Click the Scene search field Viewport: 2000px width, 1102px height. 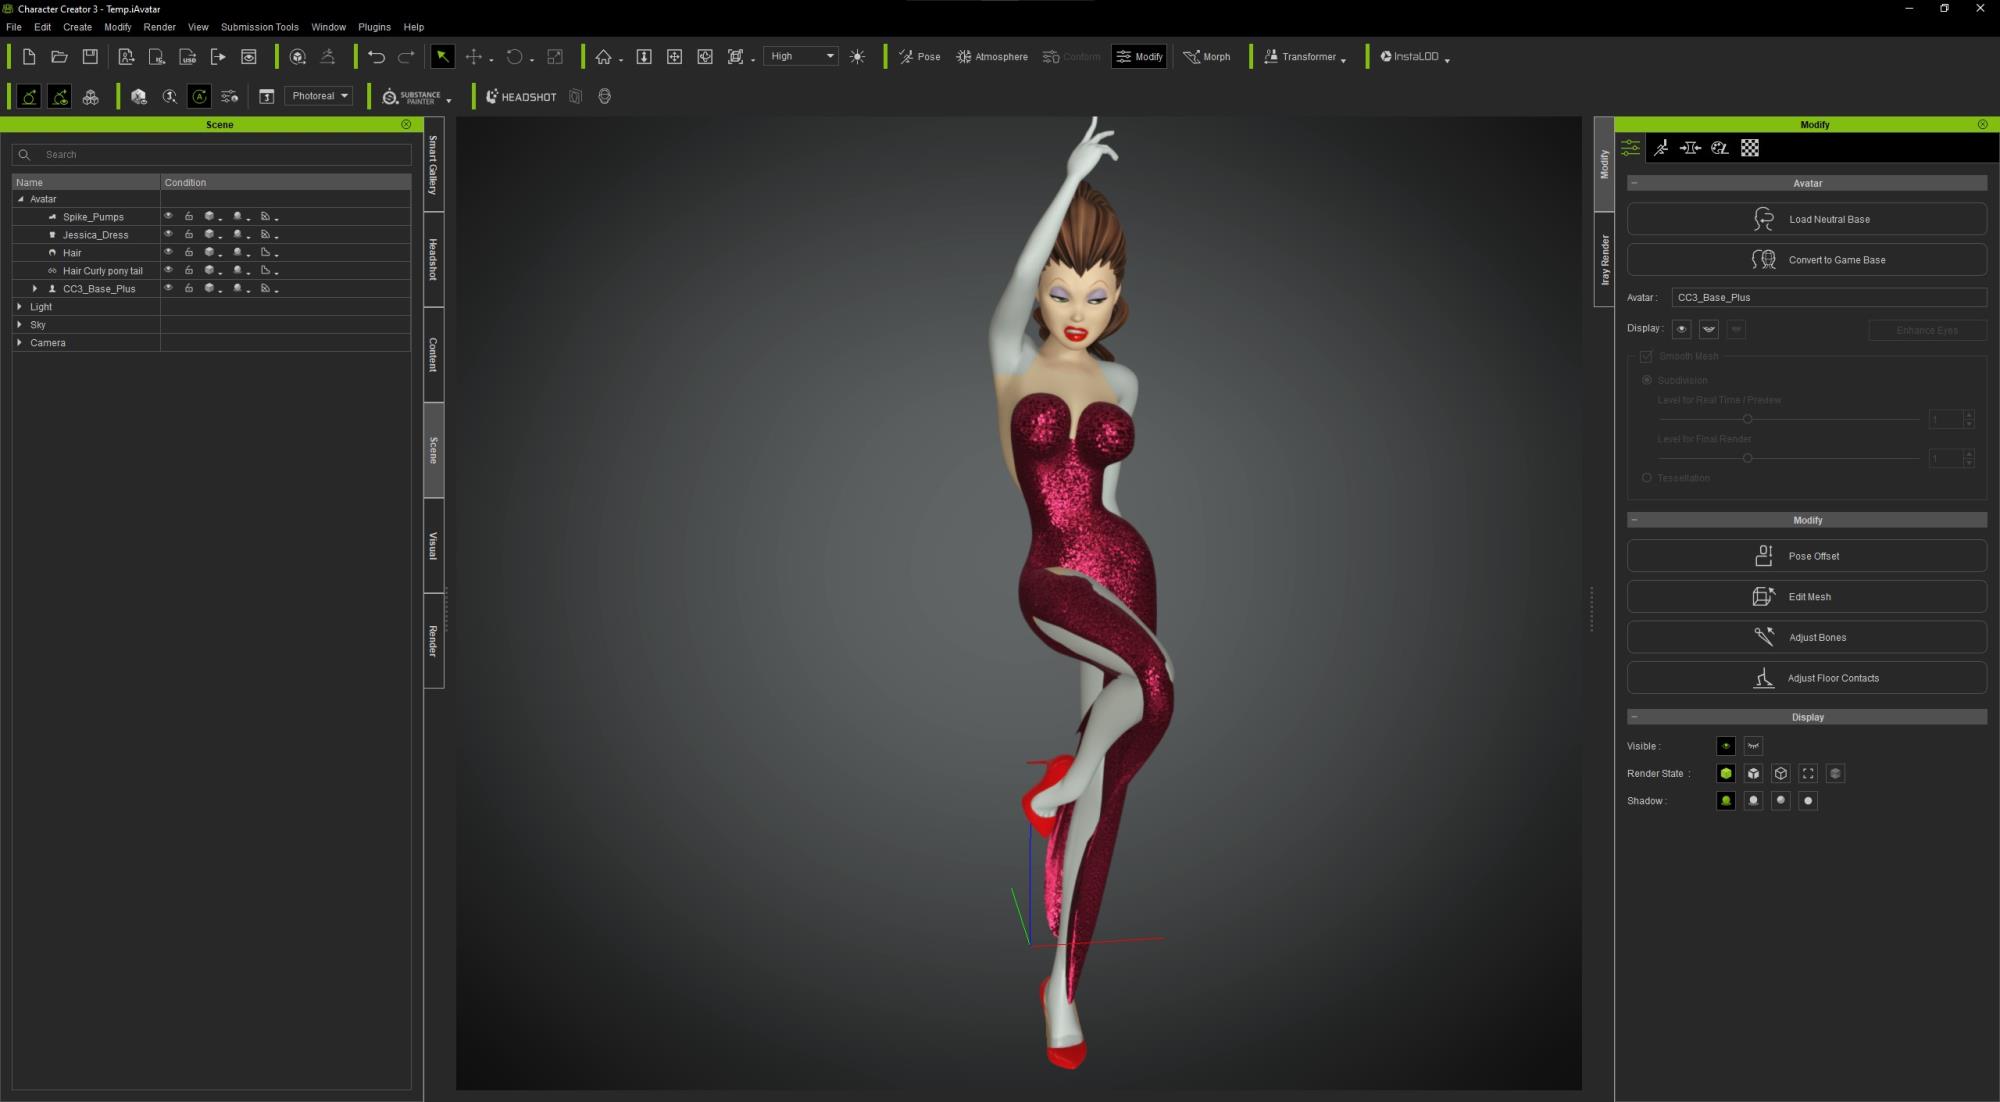(212, 155)
